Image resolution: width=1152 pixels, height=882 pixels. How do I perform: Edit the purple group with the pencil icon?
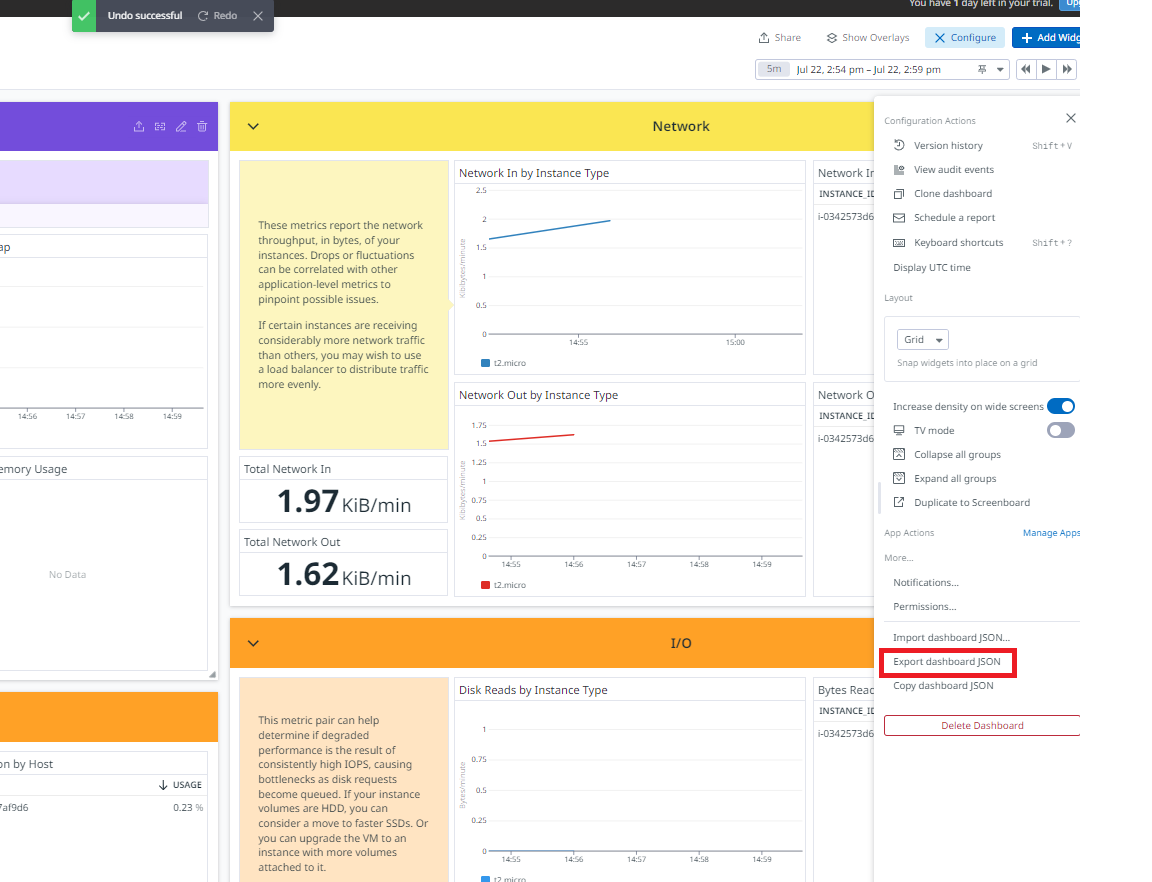point(181,126)
